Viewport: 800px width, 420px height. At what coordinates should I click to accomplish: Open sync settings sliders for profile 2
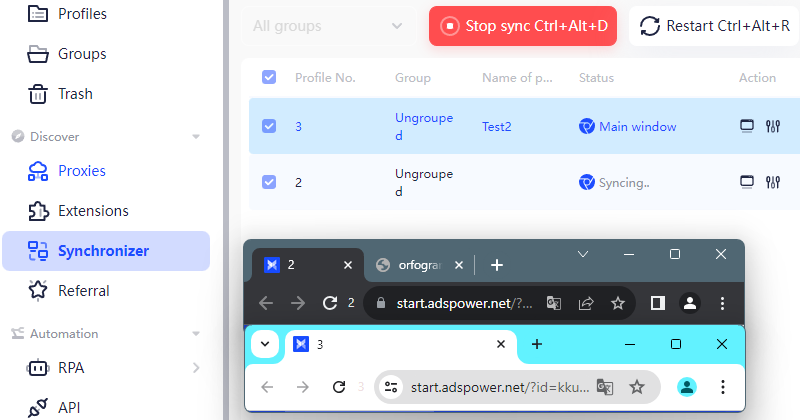[773, 182]
